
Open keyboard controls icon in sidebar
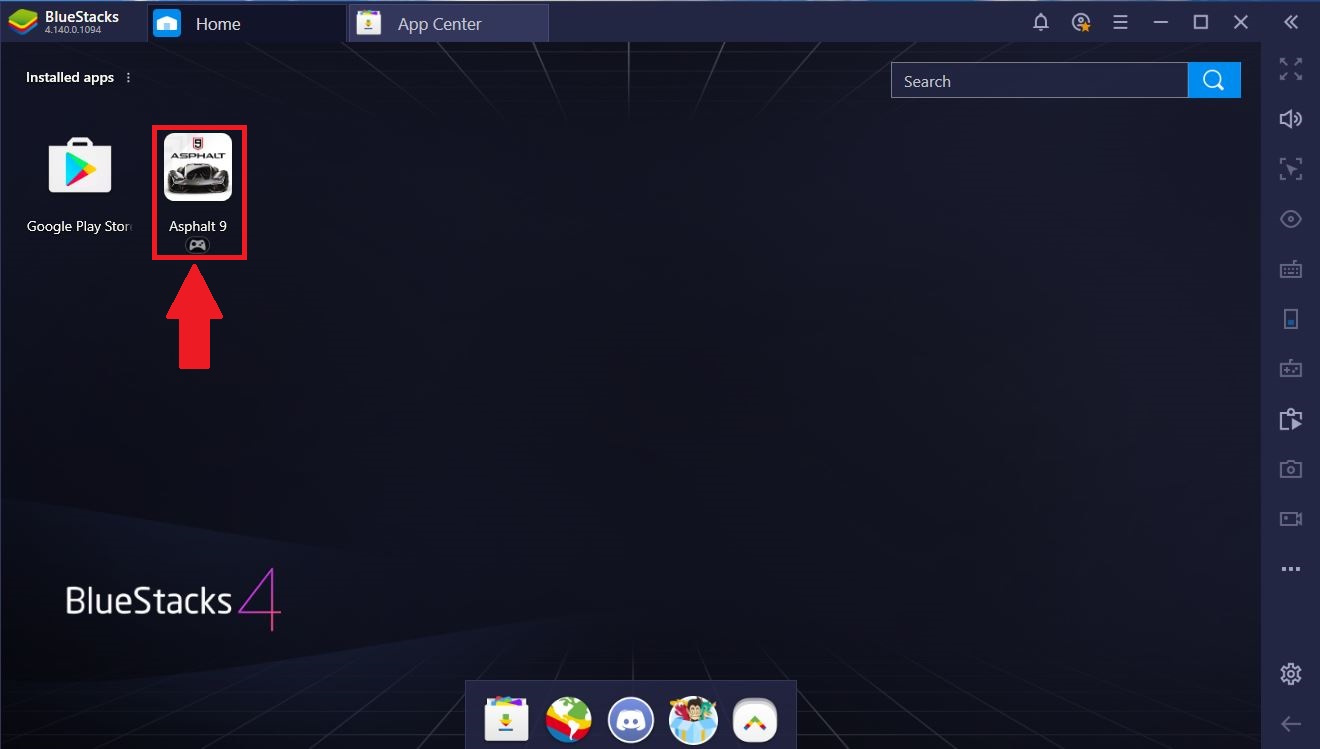[x=1291, y=269]
